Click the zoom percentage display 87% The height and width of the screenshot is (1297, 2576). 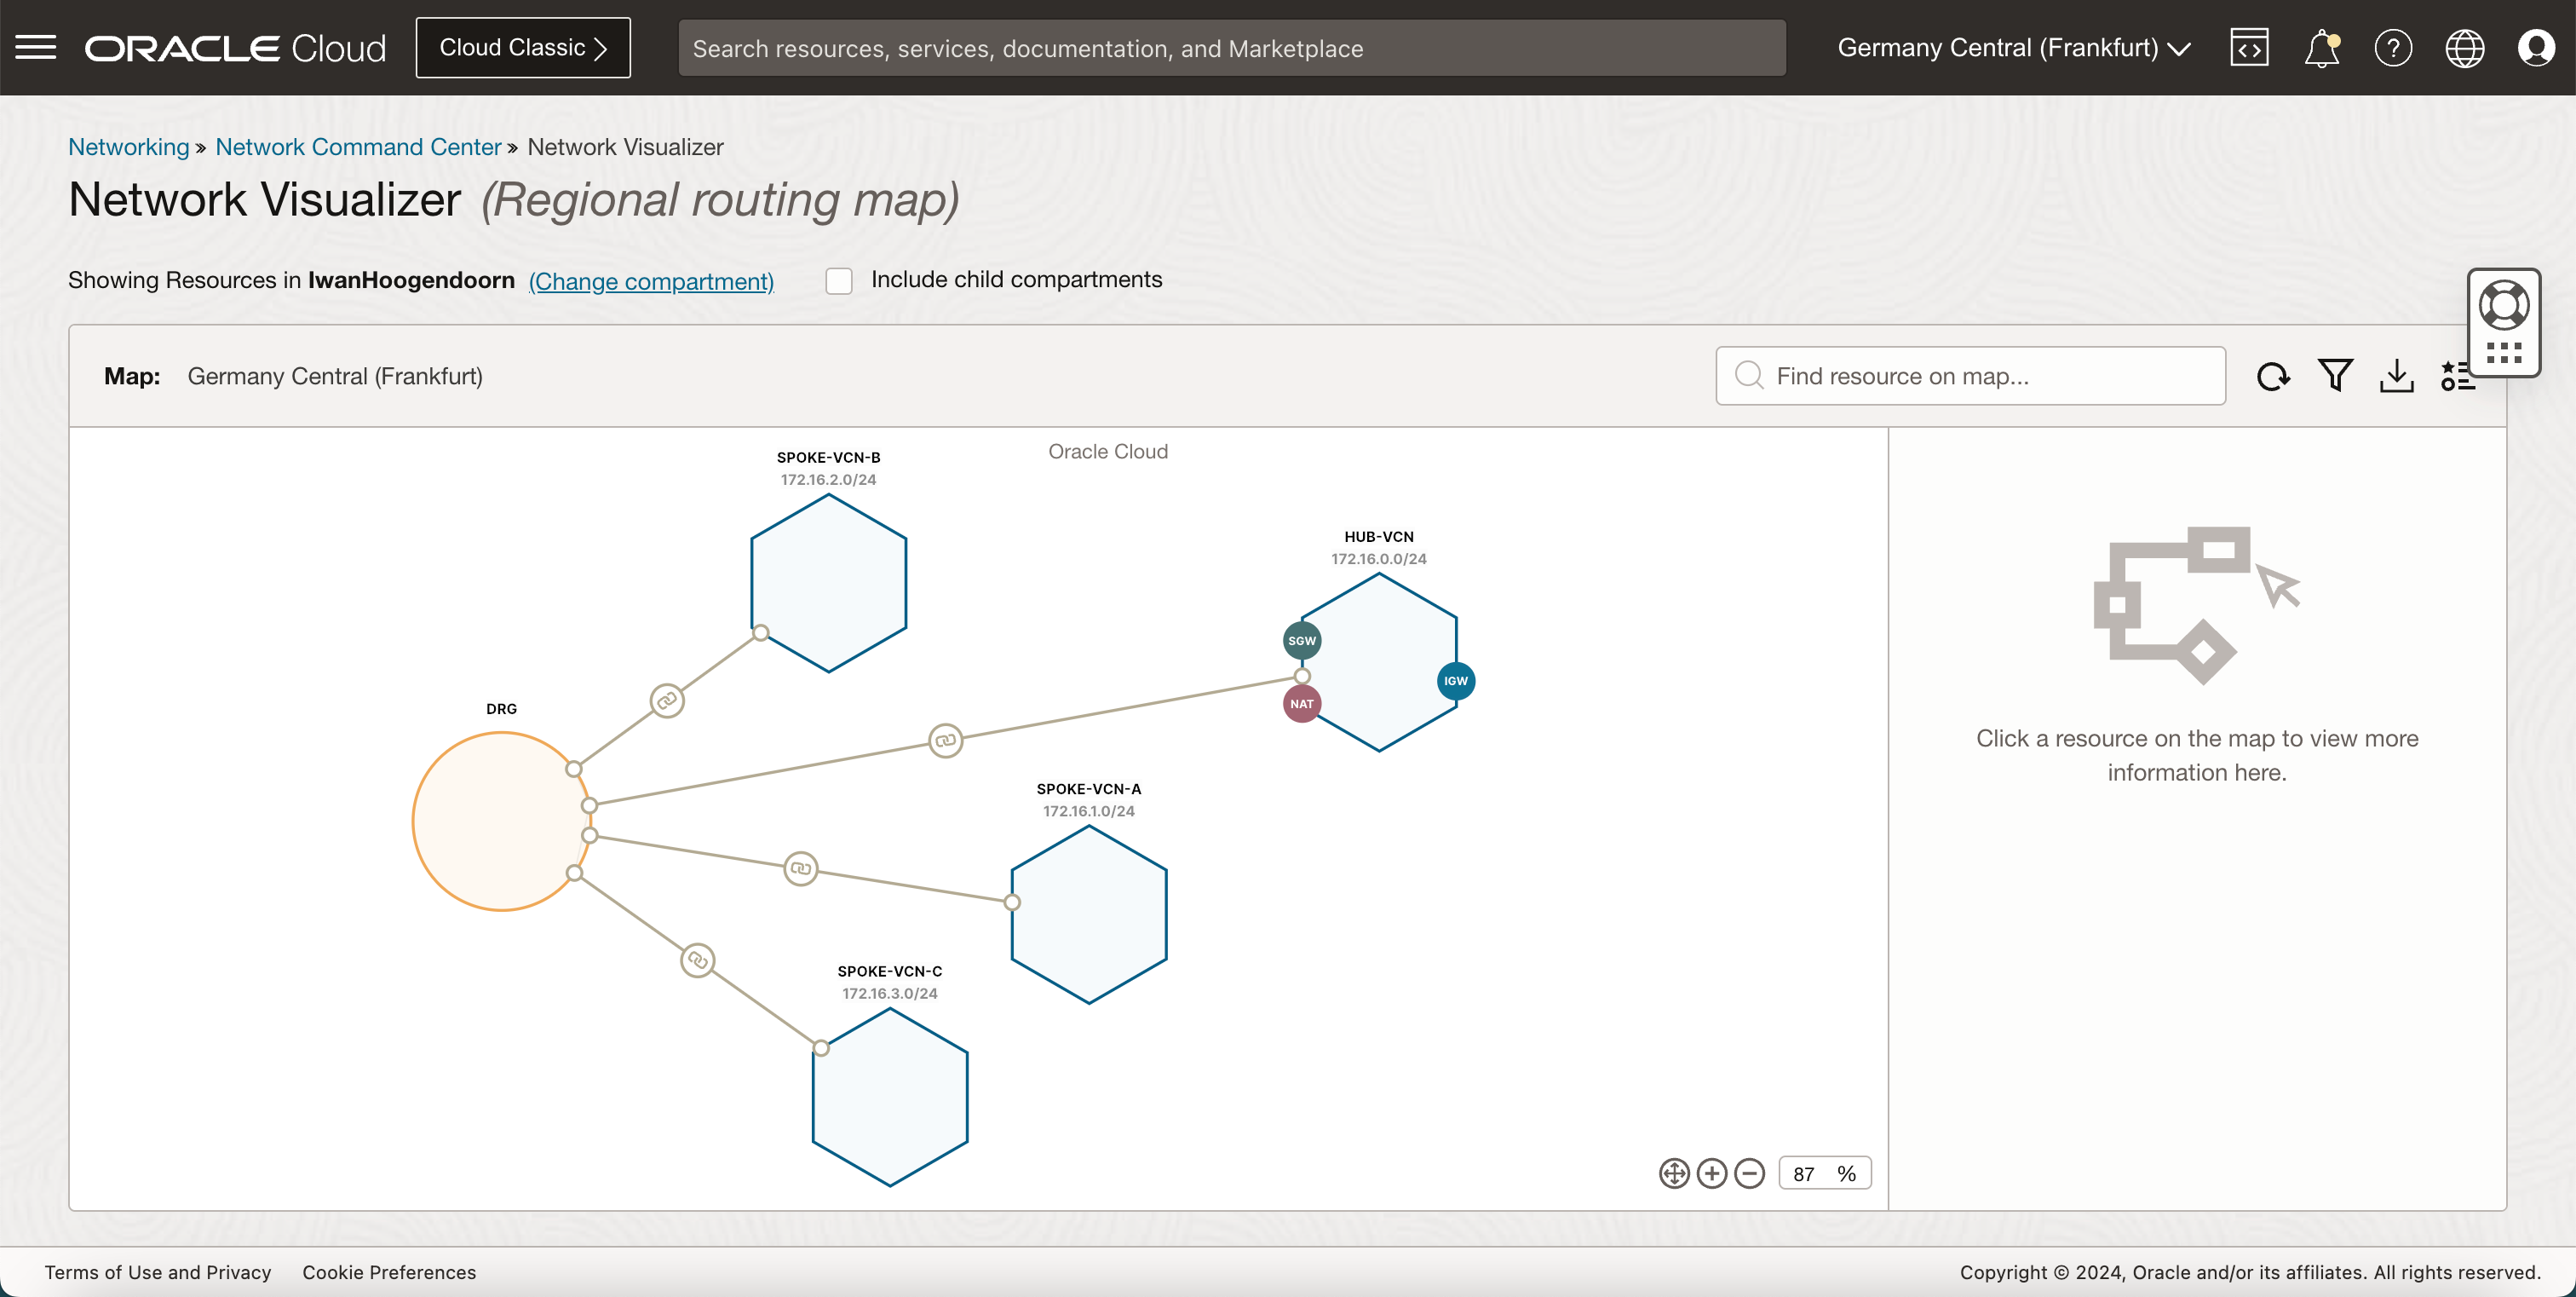coord(1822,1173)
